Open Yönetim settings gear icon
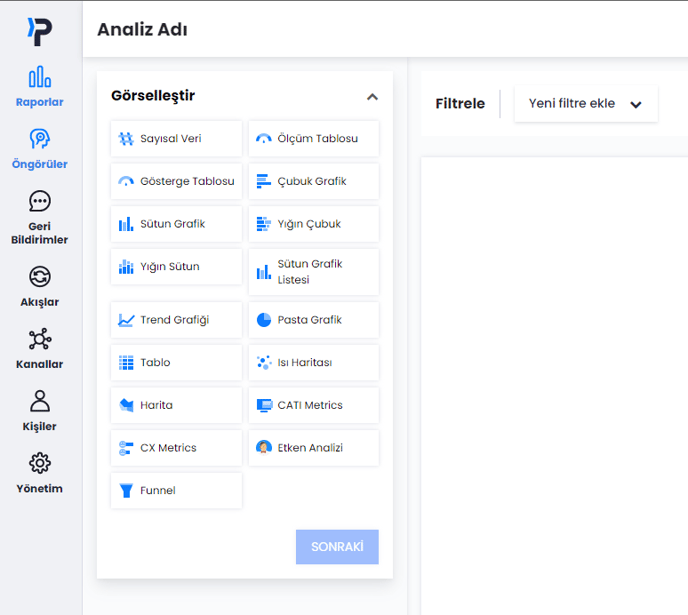The image size is (688, 615). tap(40, 463)
